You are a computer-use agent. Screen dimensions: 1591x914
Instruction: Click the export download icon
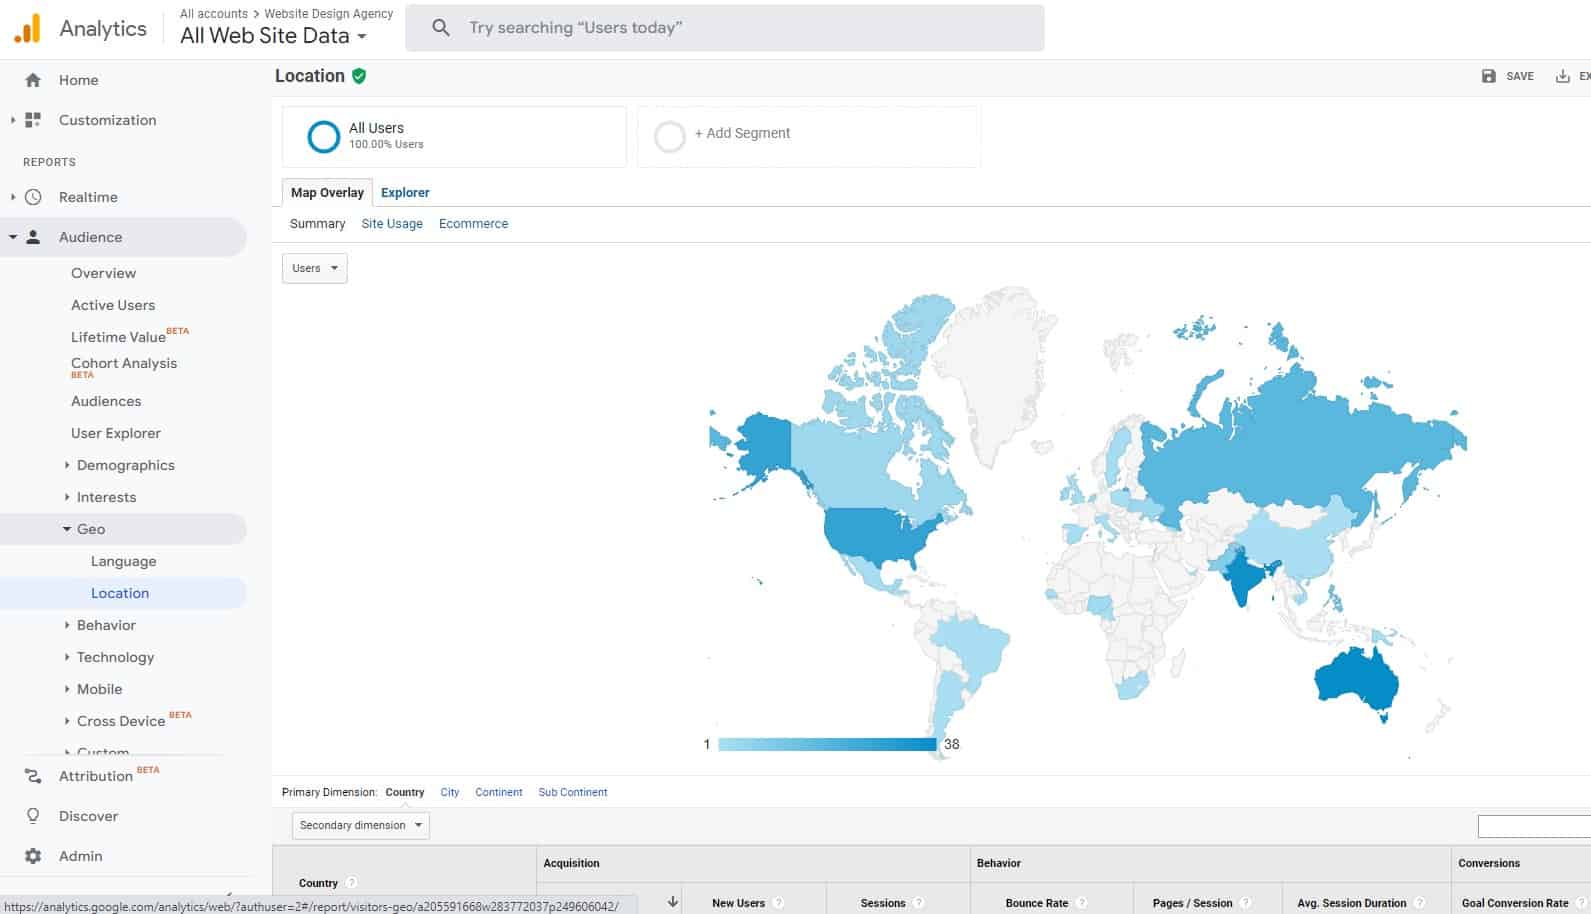[1562, 76]
